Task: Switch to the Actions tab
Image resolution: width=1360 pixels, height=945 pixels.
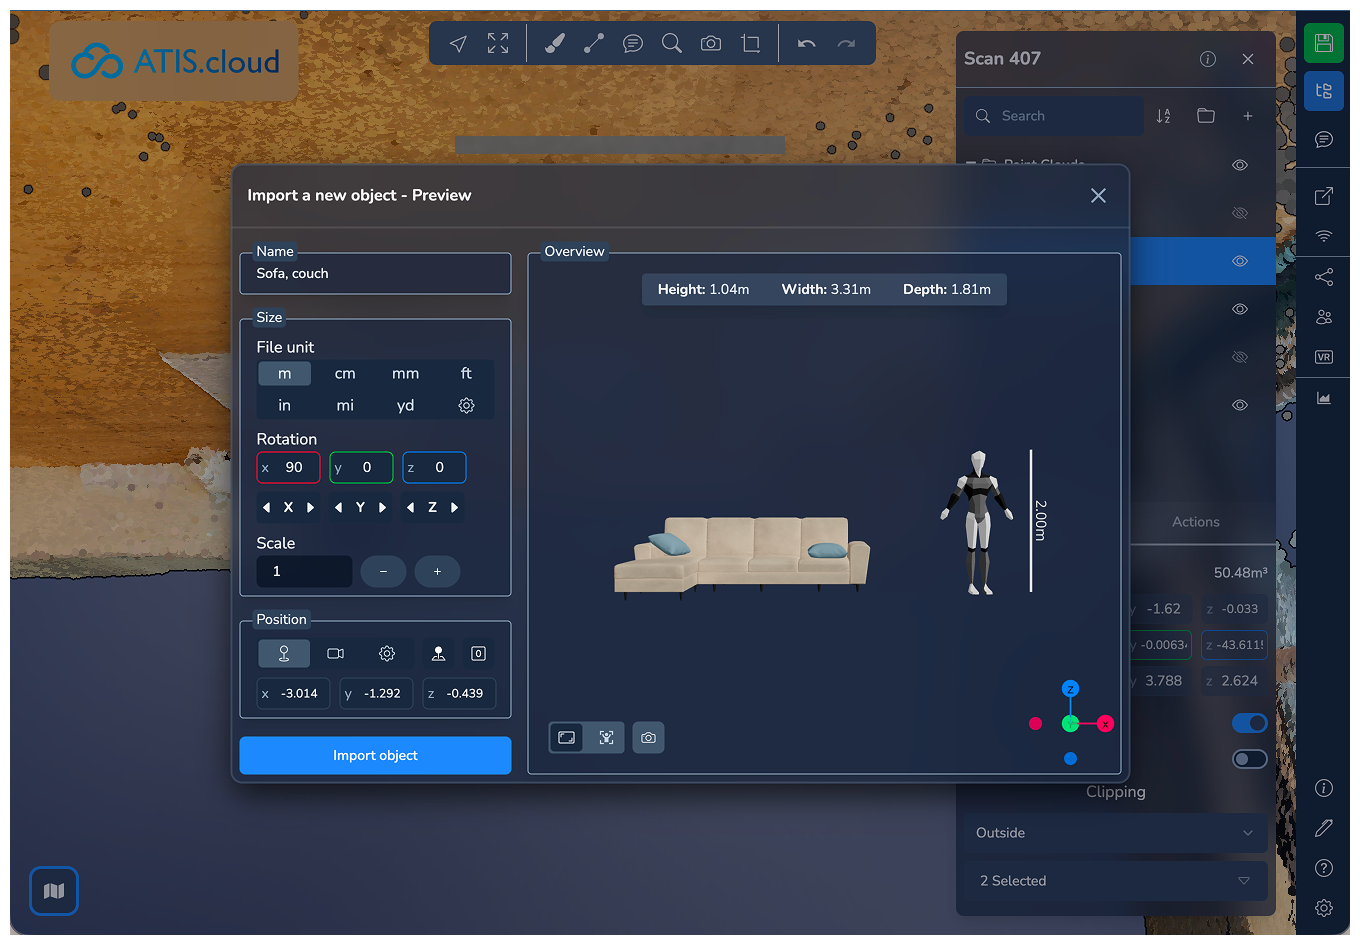Action: [1195, 522]
